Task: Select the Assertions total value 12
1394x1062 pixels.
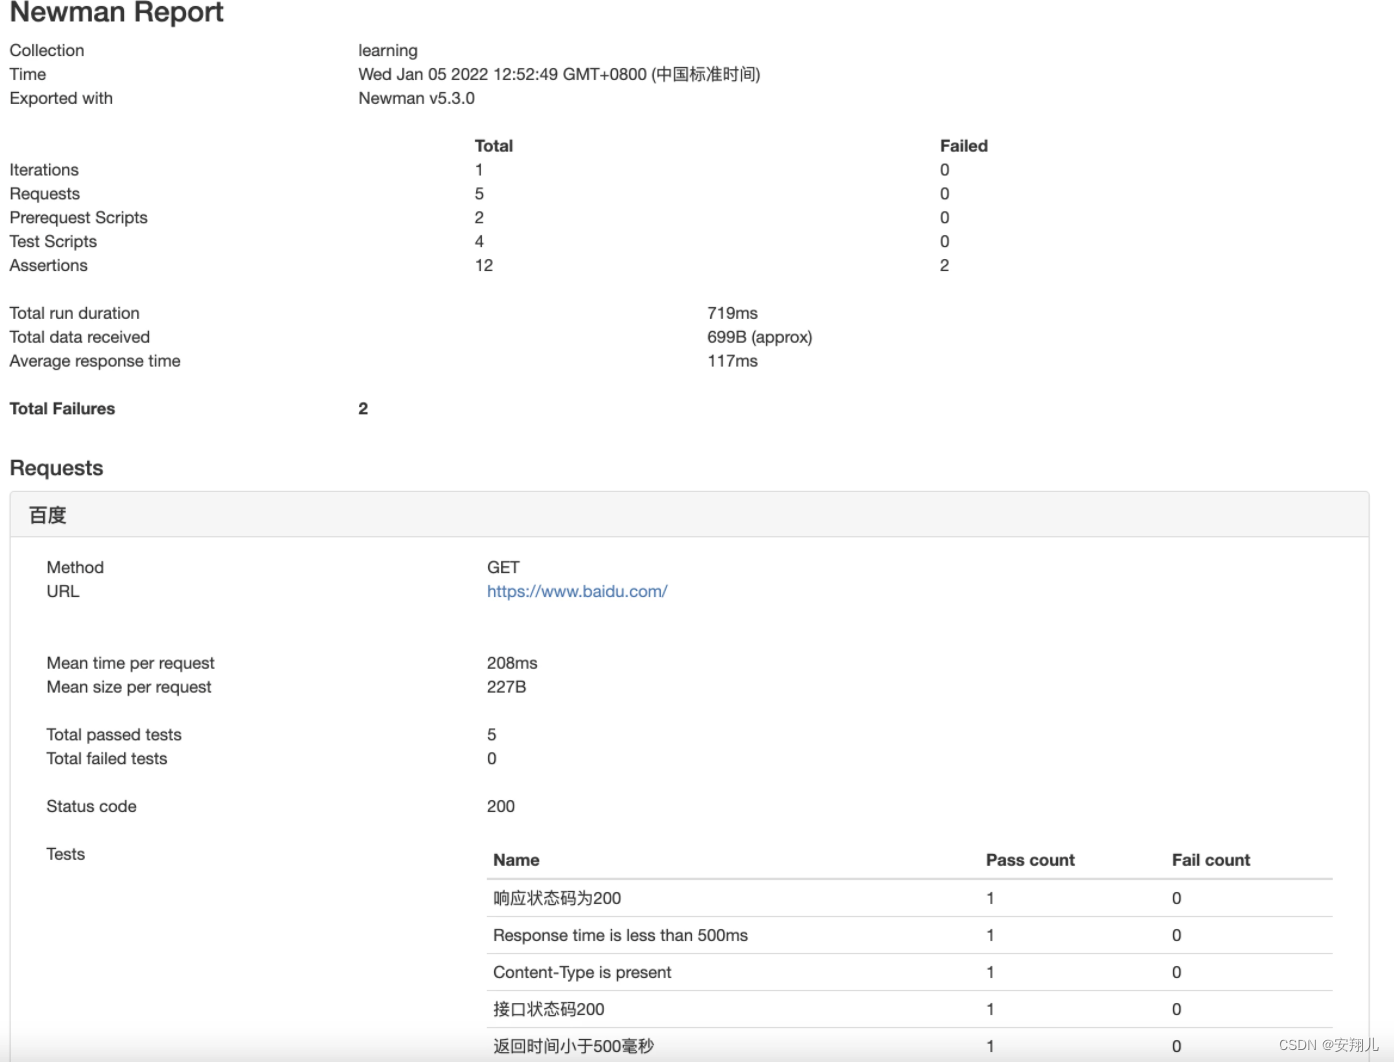Action: (484, 266)
